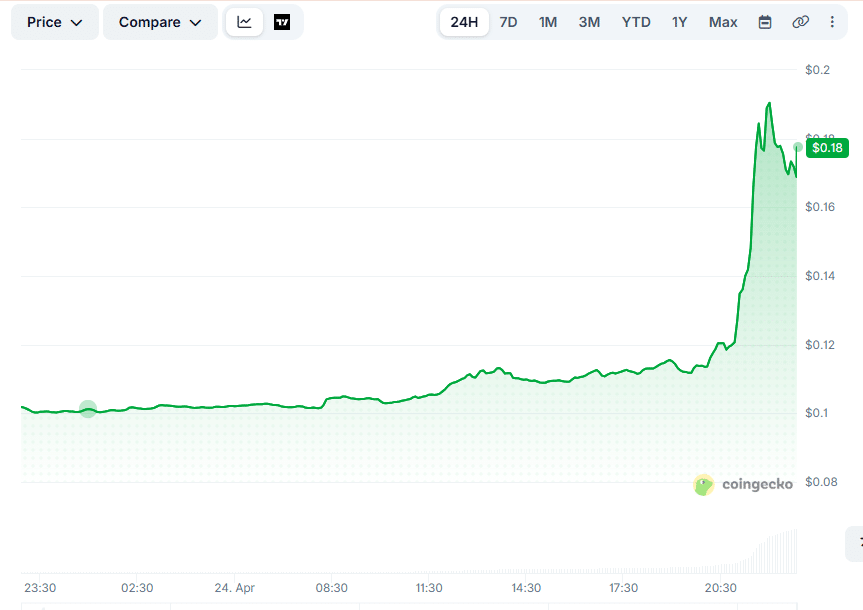
Task: Click the Max timeframe button
Action: tap(722, 21)
